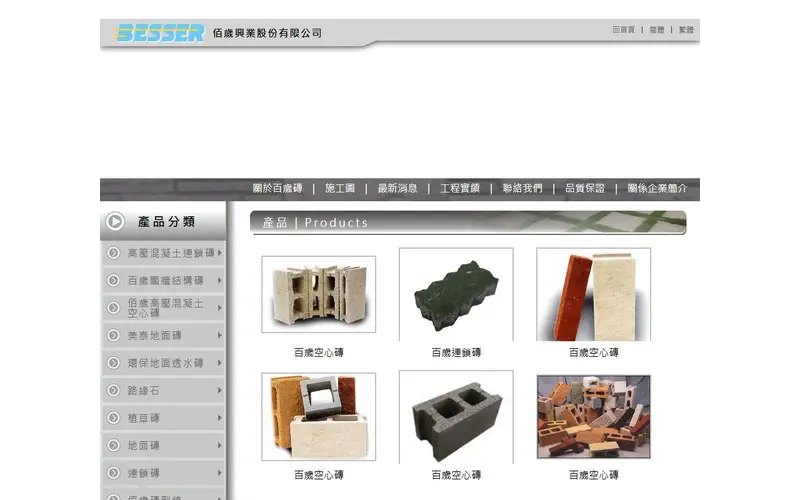Viewport: 800px width, 500px height.
Task: Expand the 美泰地面磚 category arrow
Action: (220, 336)
